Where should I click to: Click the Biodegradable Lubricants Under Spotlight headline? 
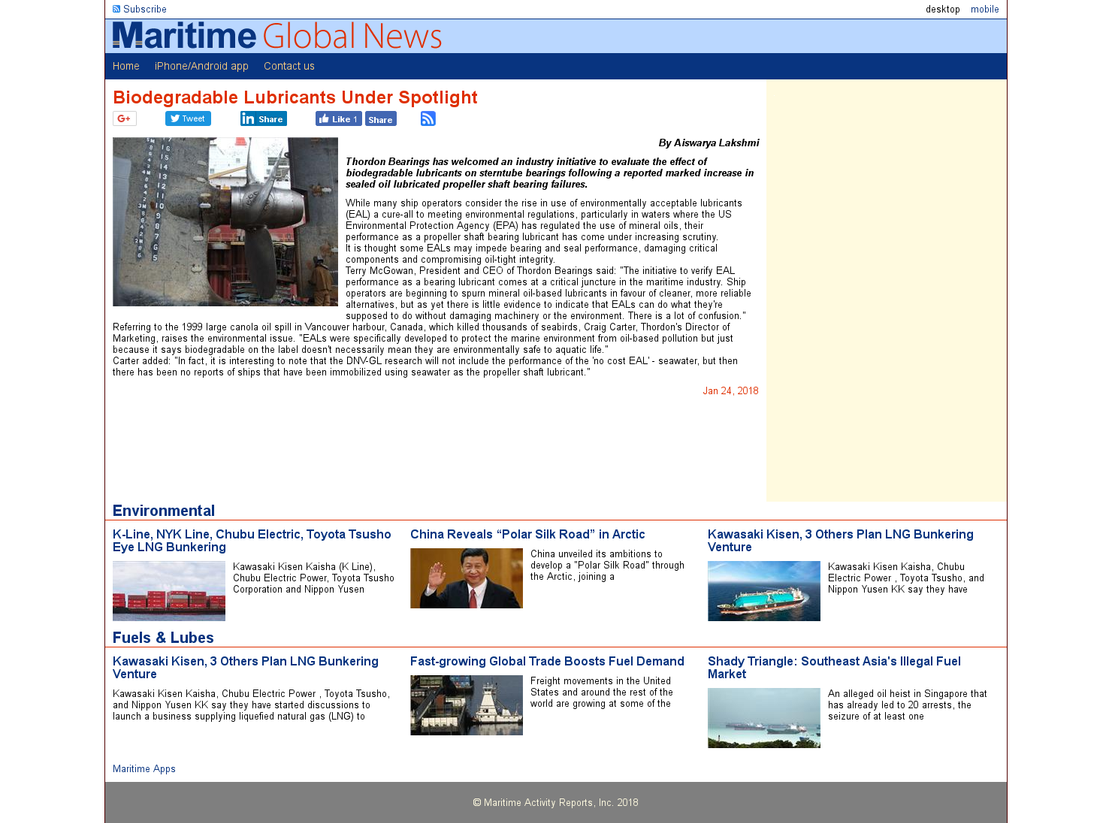coord(295,97)
